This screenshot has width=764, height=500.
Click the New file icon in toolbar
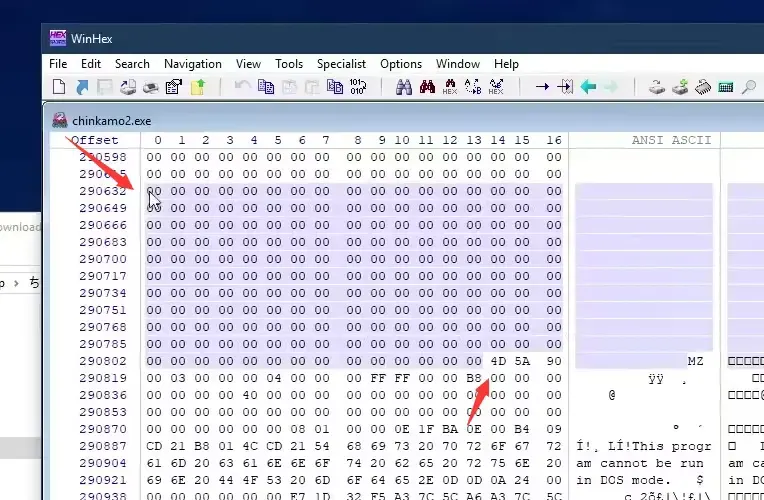pos(59,87)
